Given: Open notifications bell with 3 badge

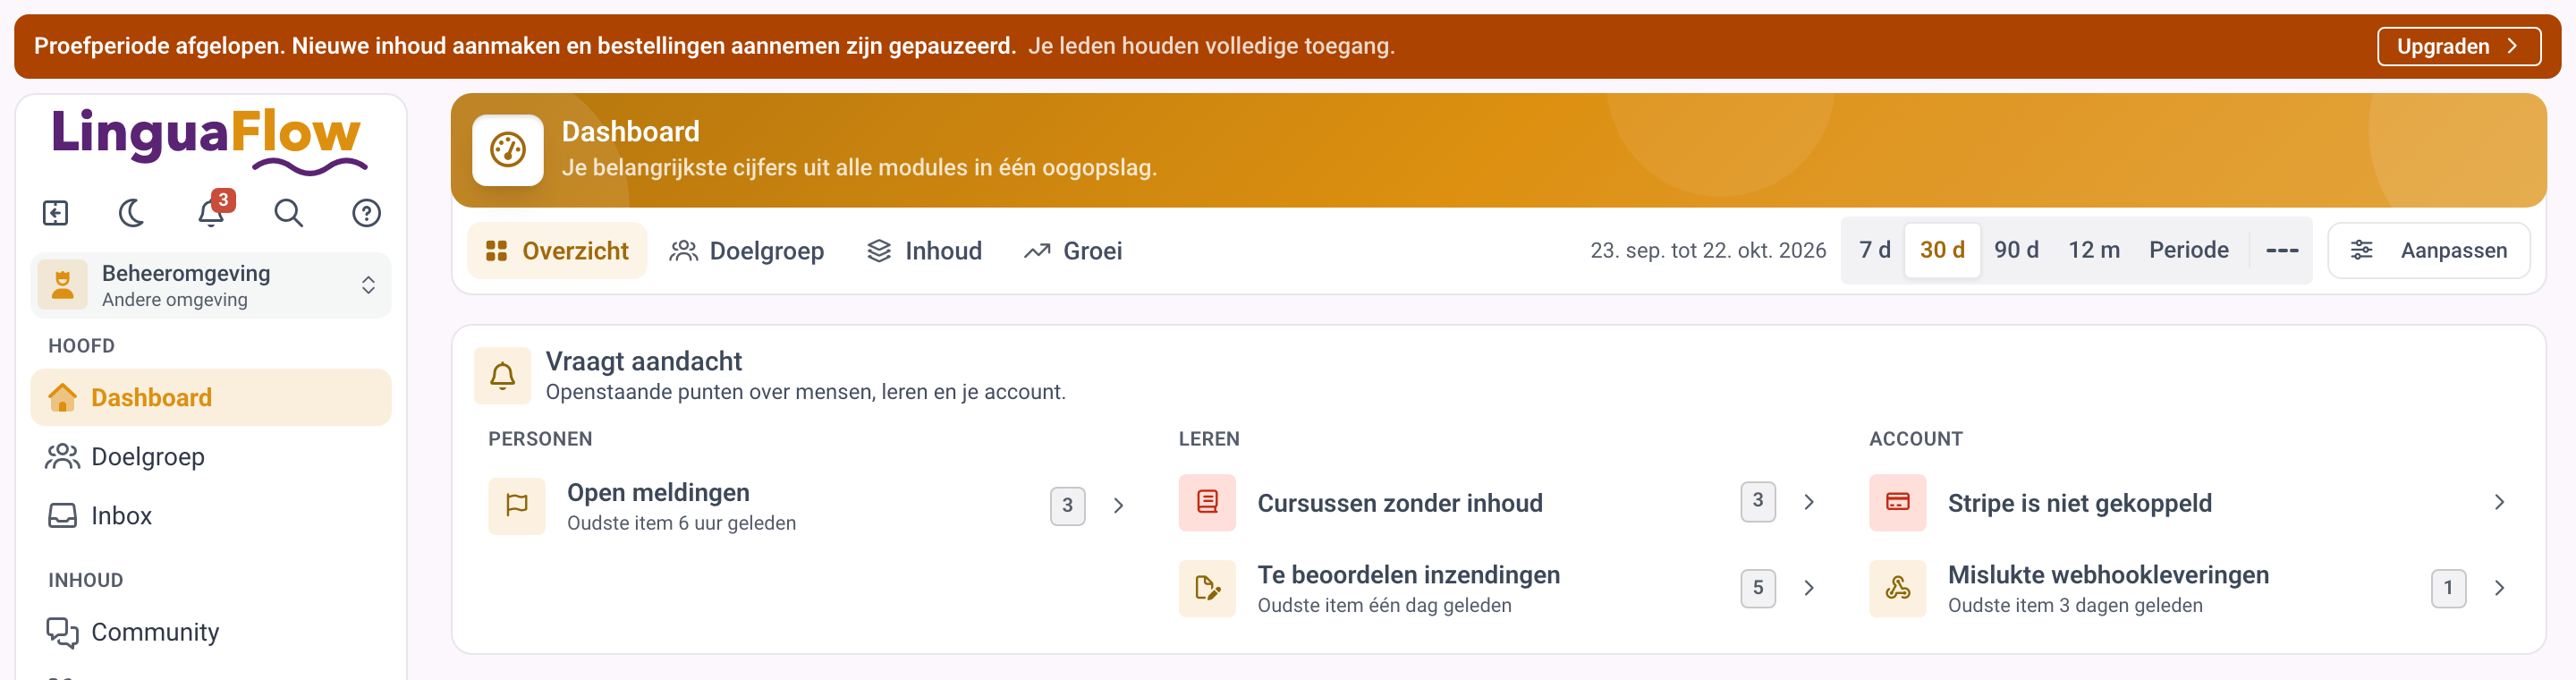Looking at the screenshot, I should click(x=211, y=212).
